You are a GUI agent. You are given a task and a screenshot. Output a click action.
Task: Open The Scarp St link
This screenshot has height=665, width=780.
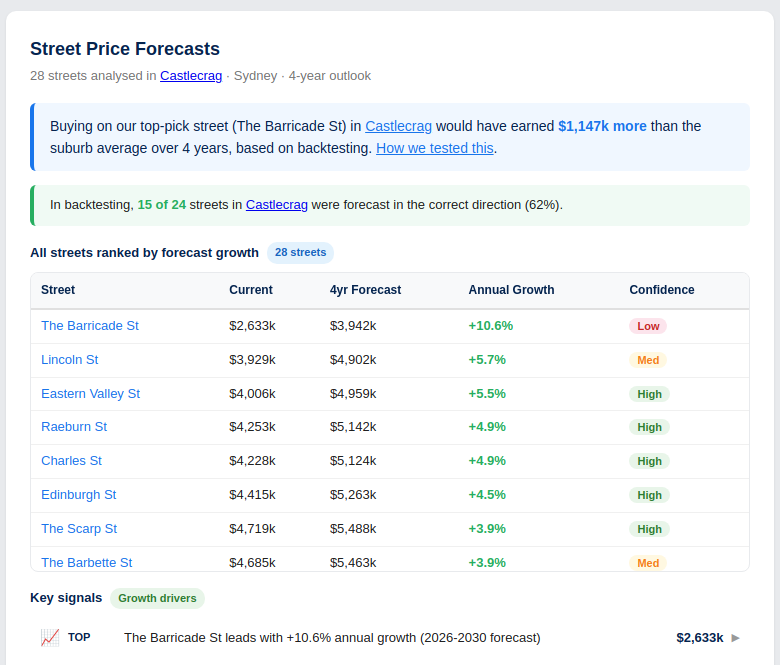click(79, 528)
